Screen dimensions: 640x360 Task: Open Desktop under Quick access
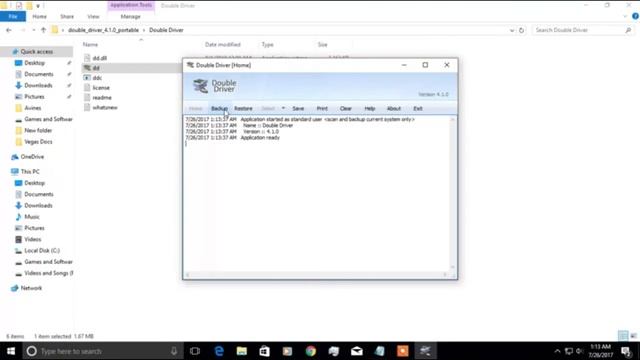[34, 63]
